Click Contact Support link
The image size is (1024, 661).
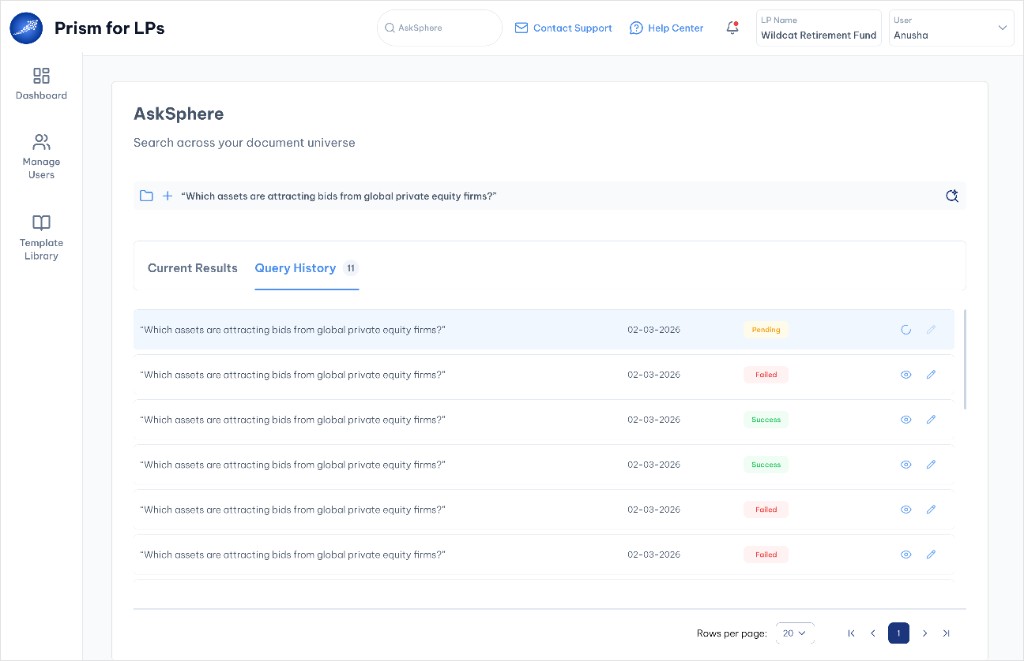click(563, 28)
